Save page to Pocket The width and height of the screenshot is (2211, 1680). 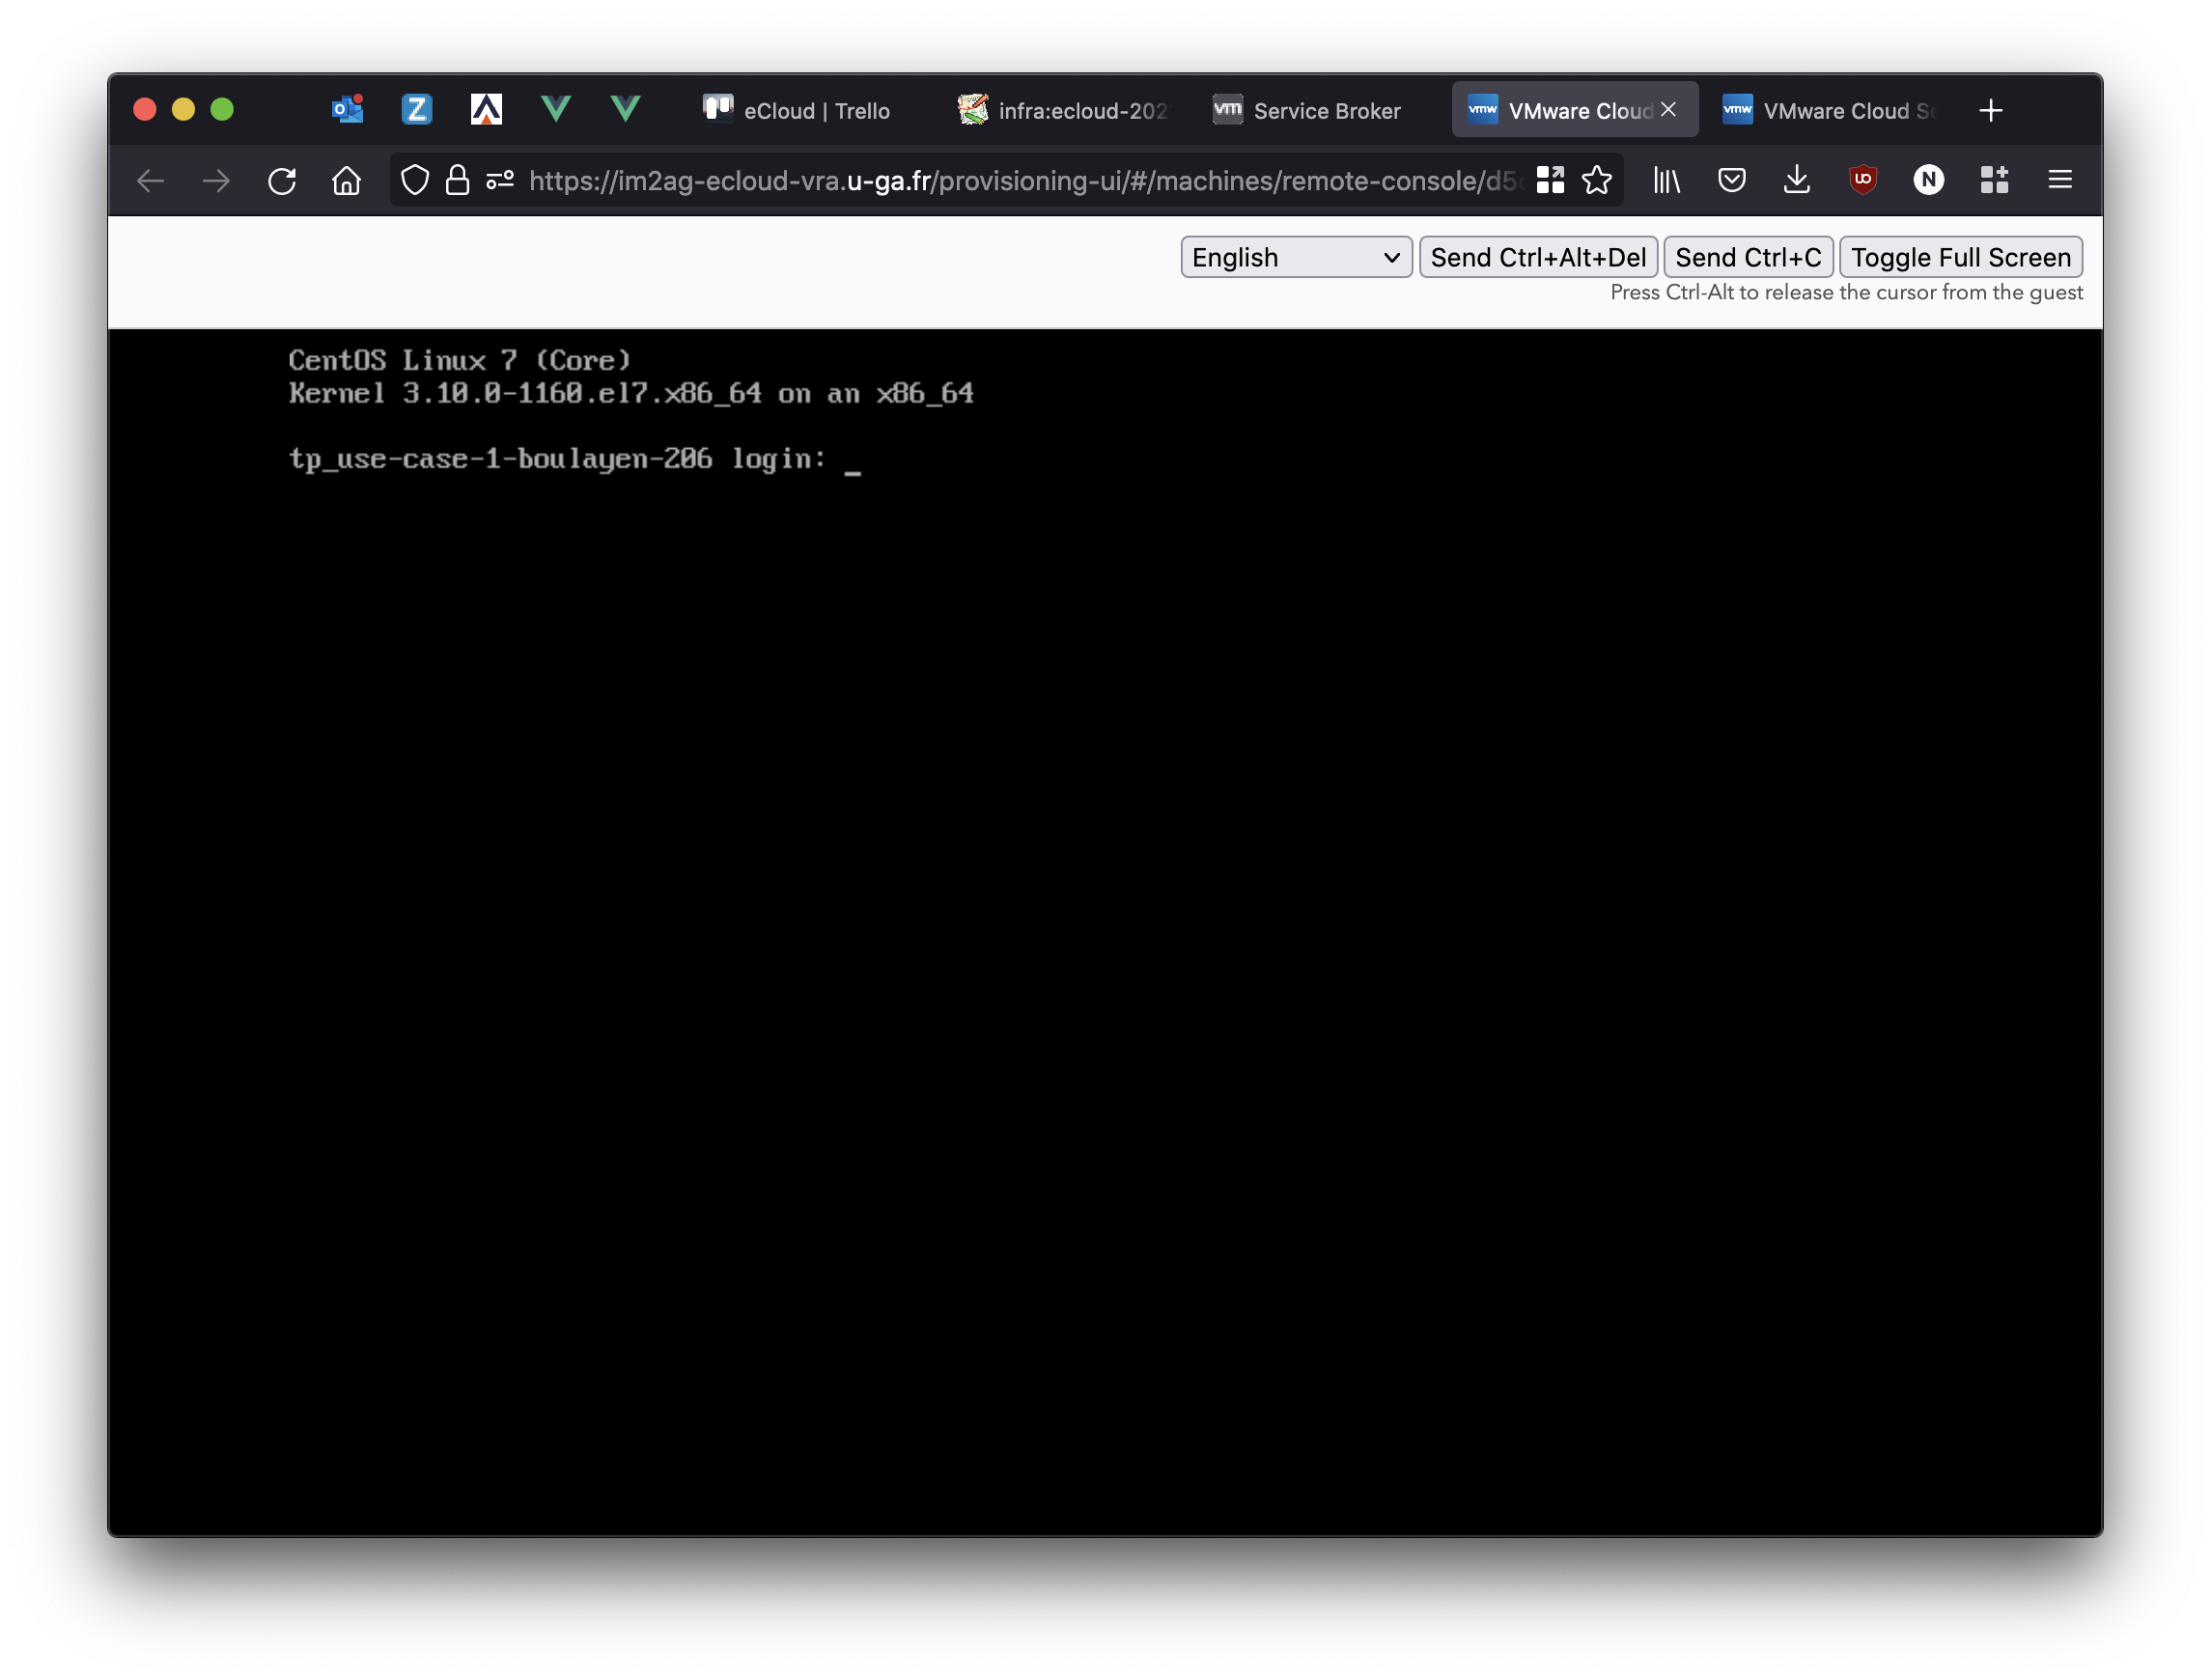coord(1731,181)
